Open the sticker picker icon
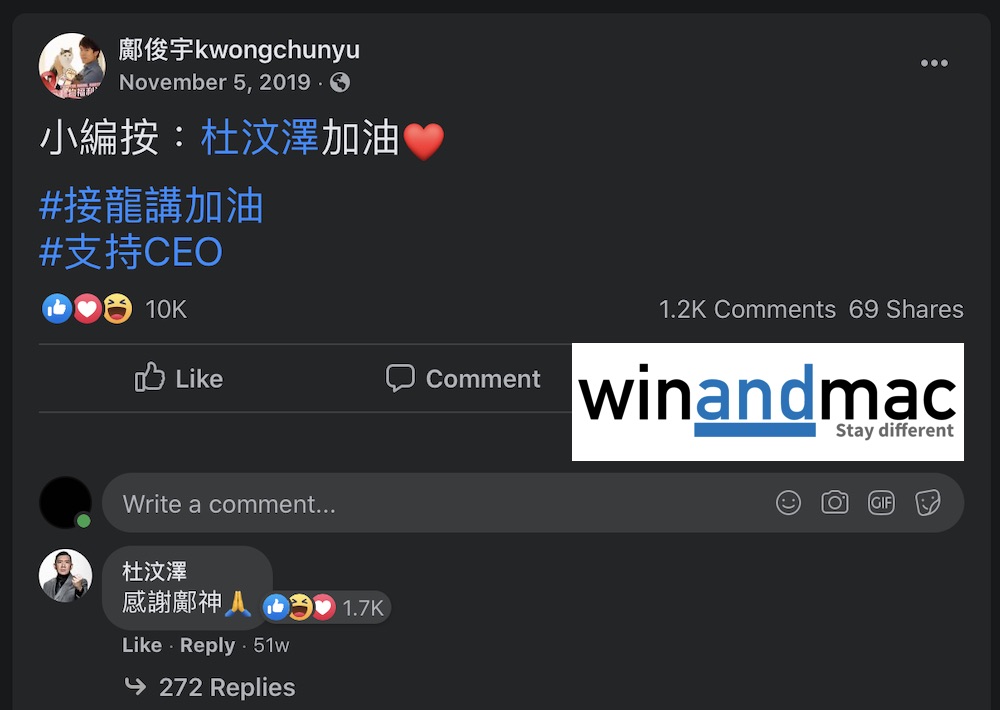Image resolution: width=1000 pixels, height=710 pixels. click(927, 503)
